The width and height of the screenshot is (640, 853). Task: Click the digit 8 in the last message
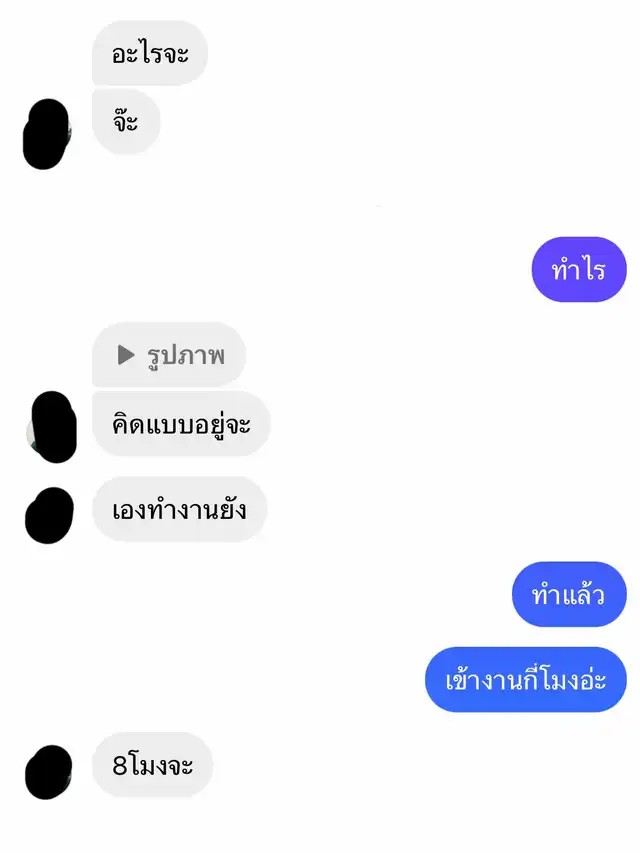120,765
